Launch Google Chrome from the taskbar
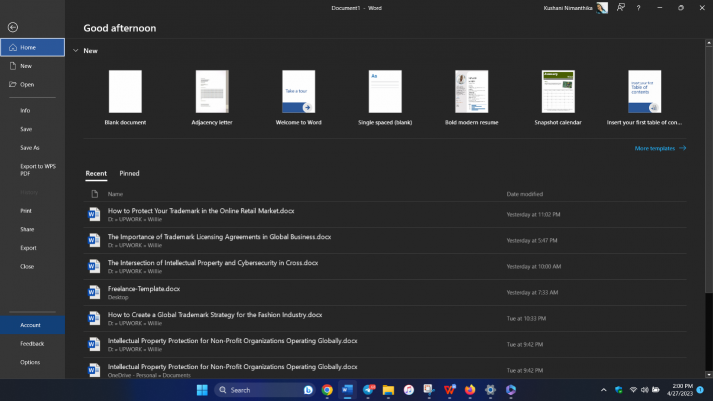 (x=327, y=390)
